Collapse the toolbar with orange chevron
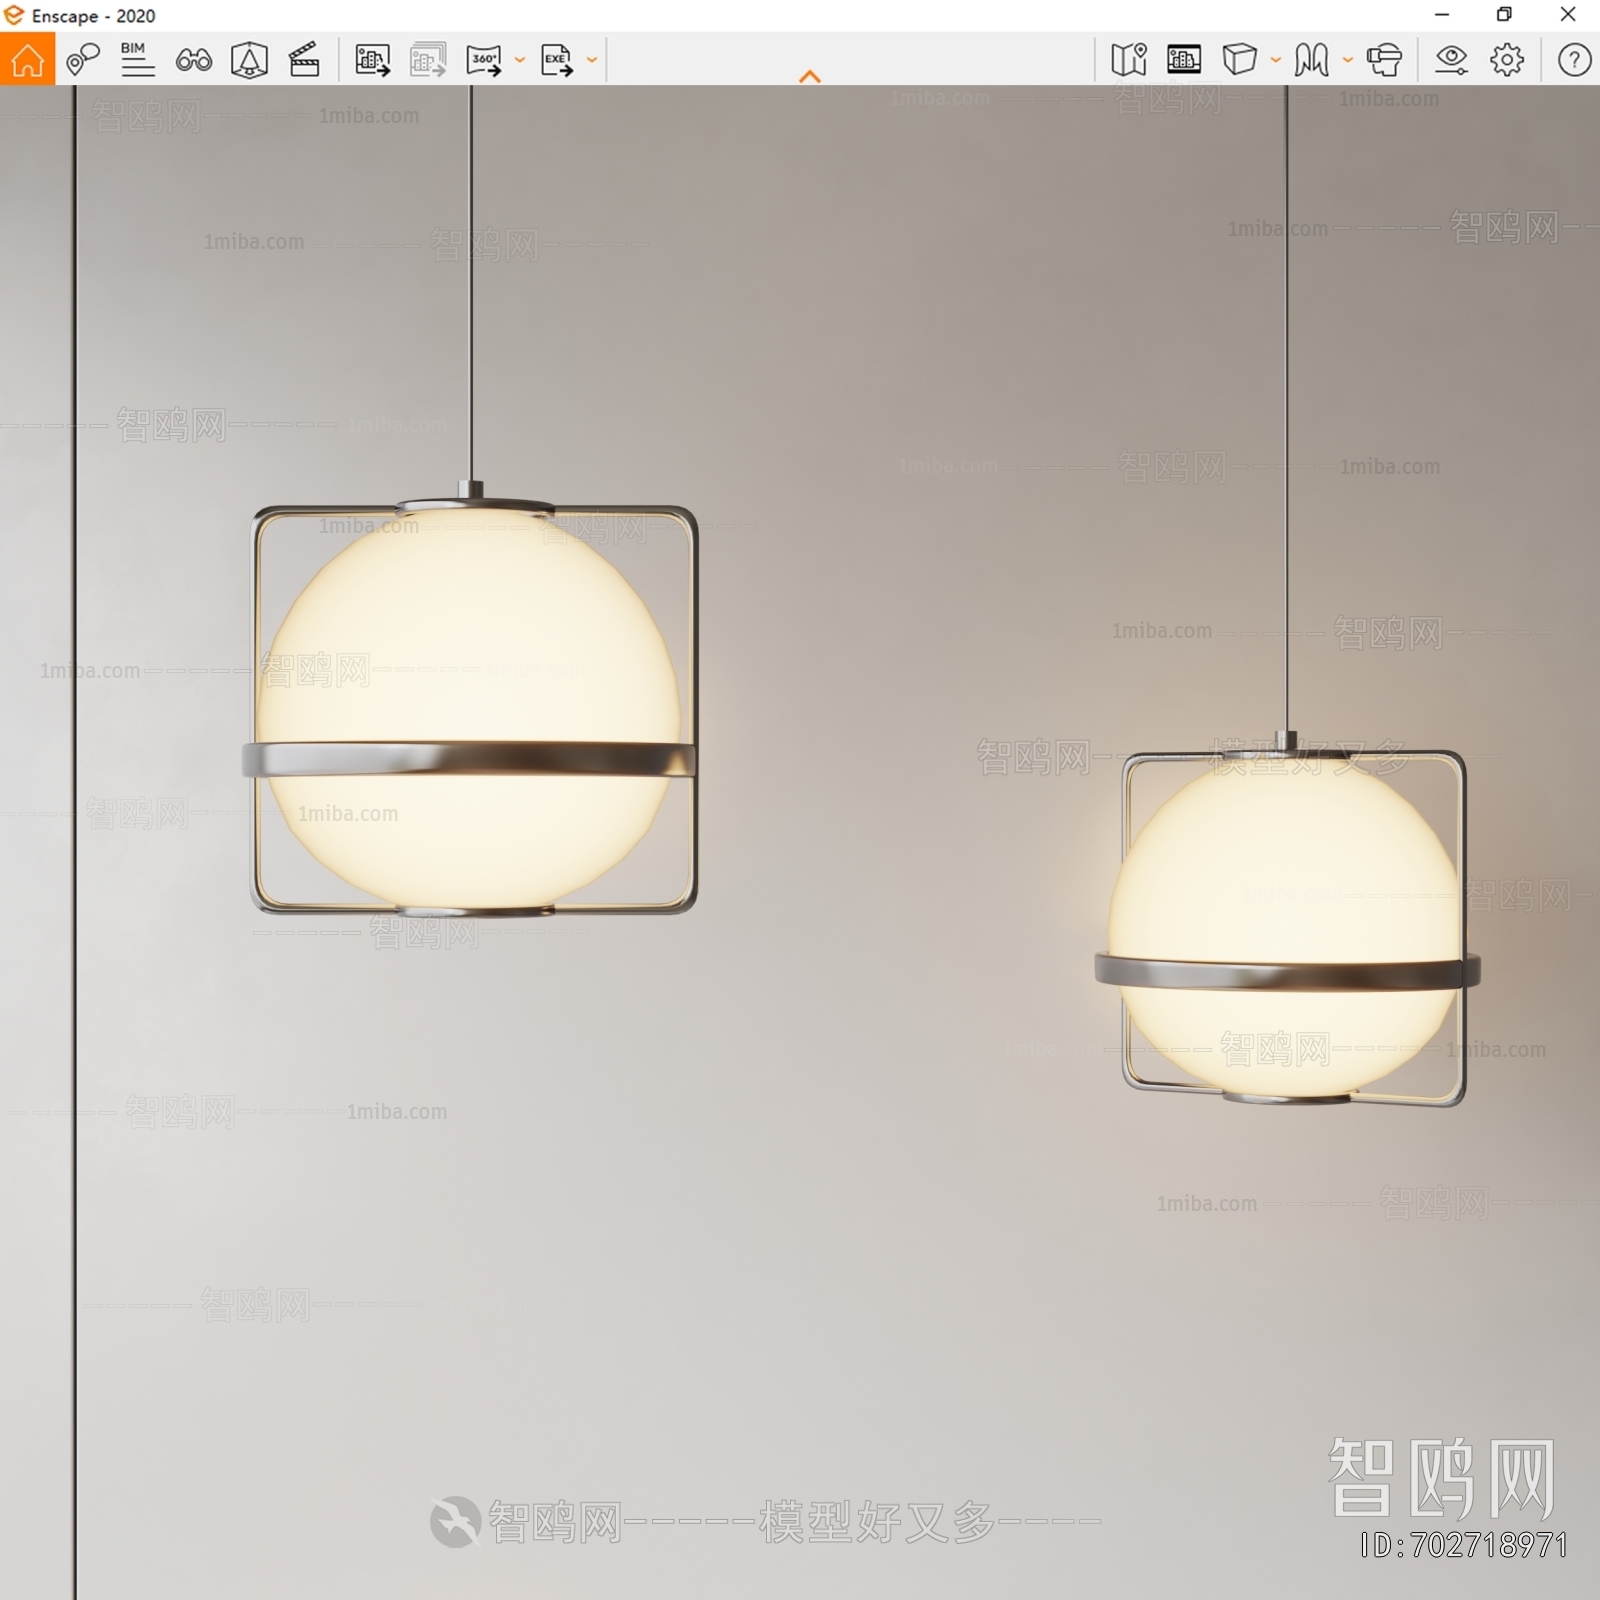The image size is (1600, 1600). (810, 76)
